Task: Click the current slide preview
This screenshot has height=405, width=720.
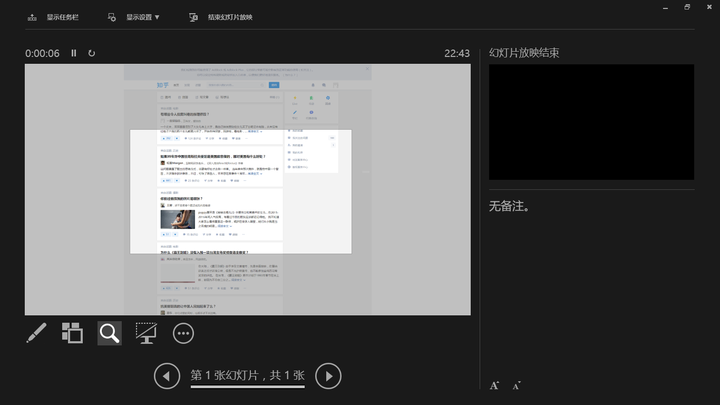Action: pyautogui.click(x=248, y=190)
